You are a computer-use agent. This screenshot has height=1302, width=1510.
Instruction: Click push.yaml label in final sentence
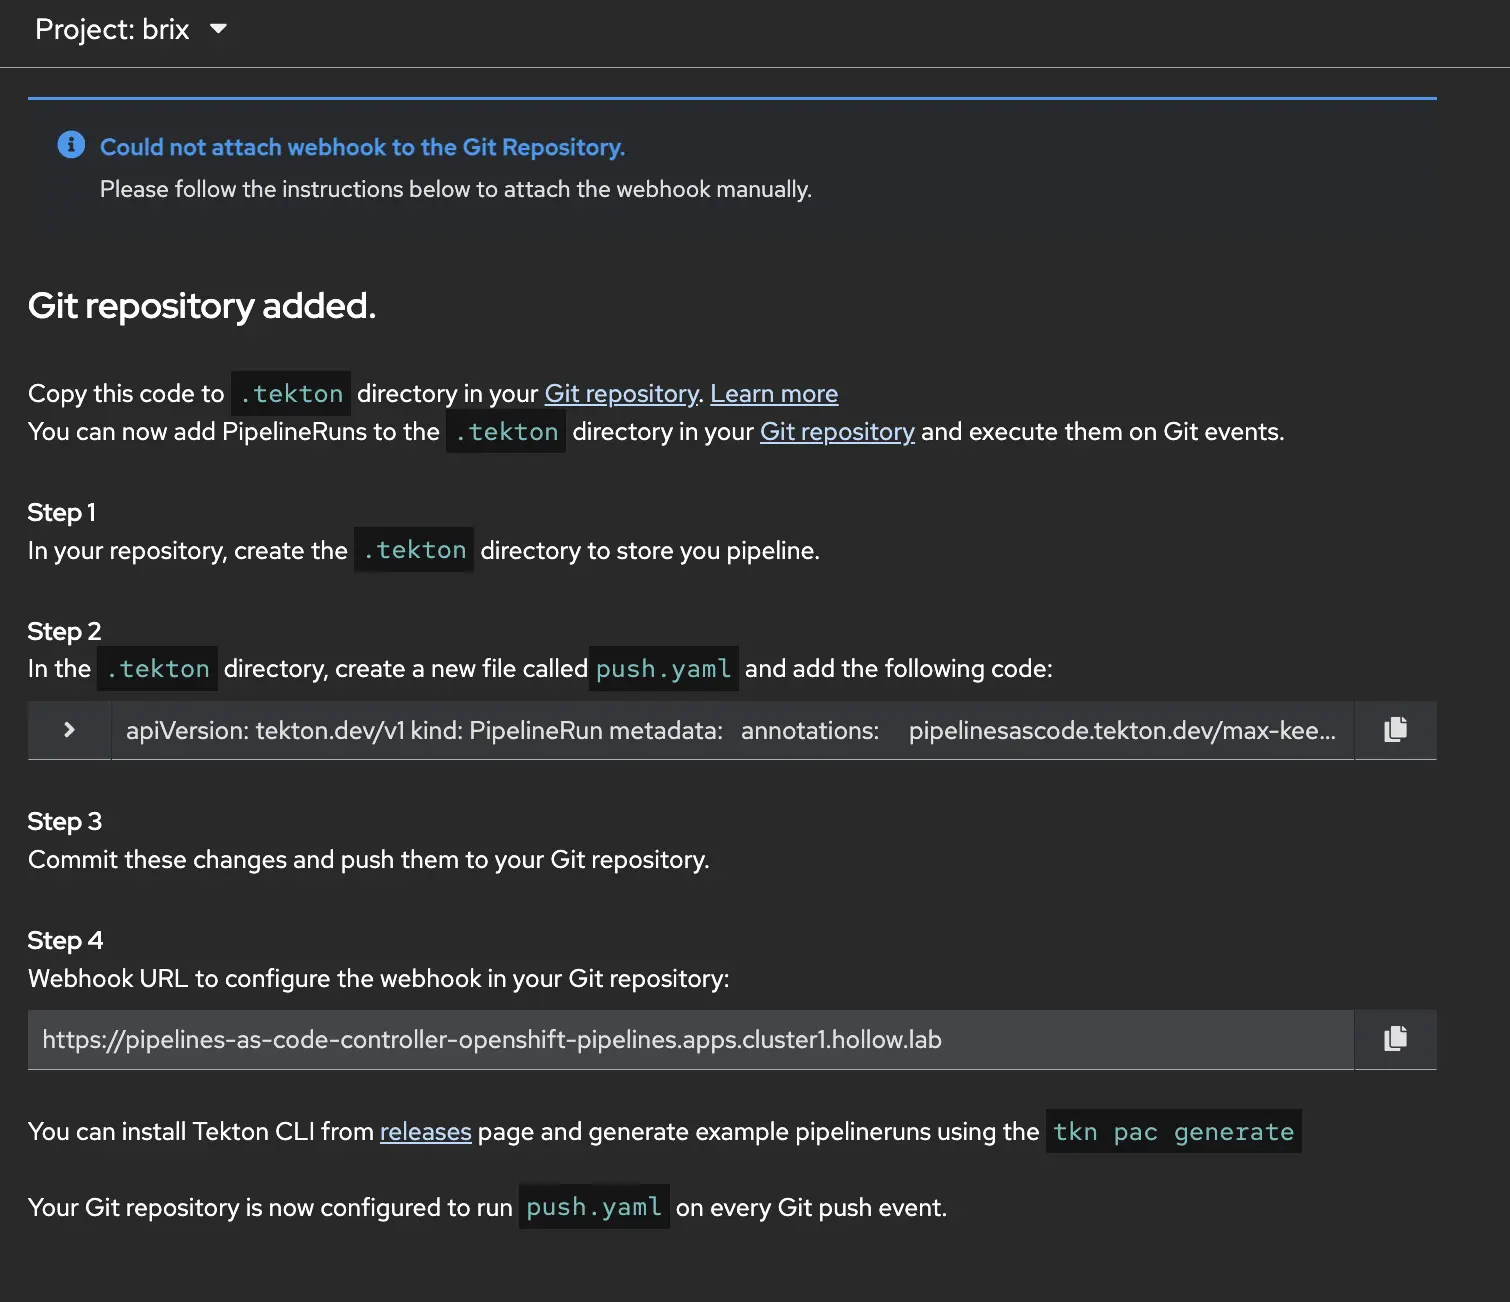click(594, 1208)
